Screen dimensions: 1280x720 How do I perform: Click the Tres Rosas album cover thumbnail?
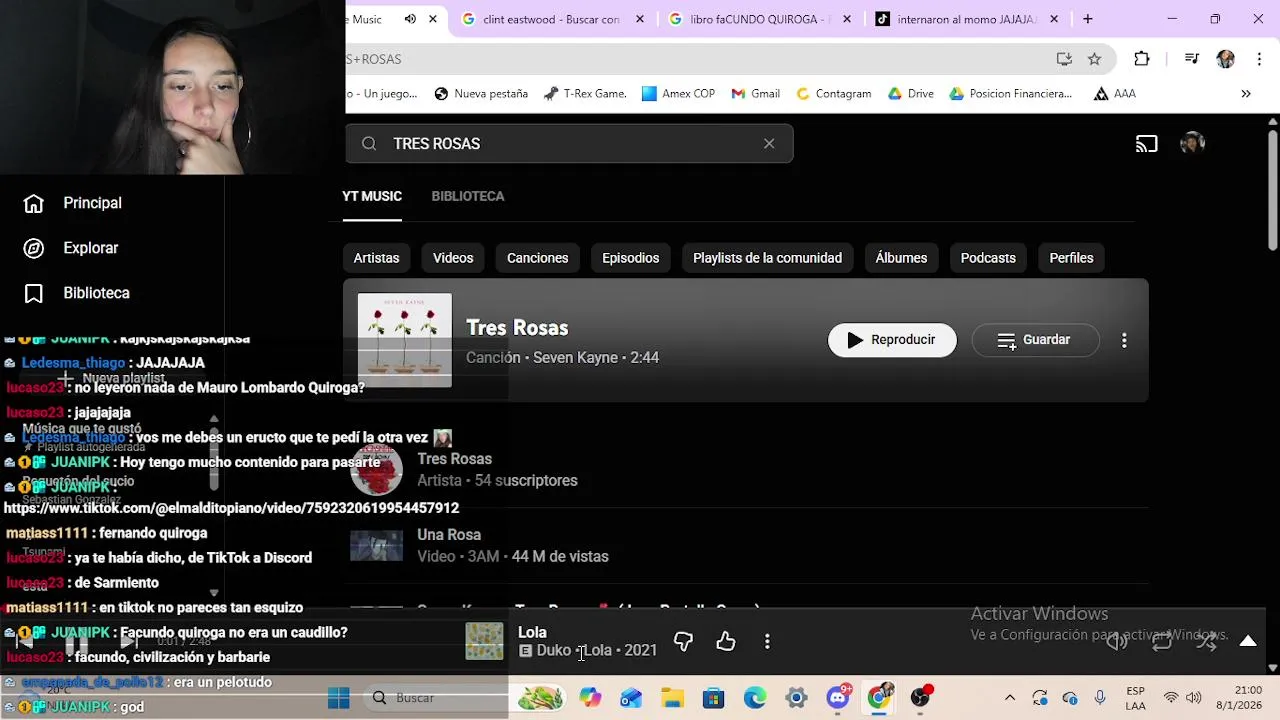(405, 340)
